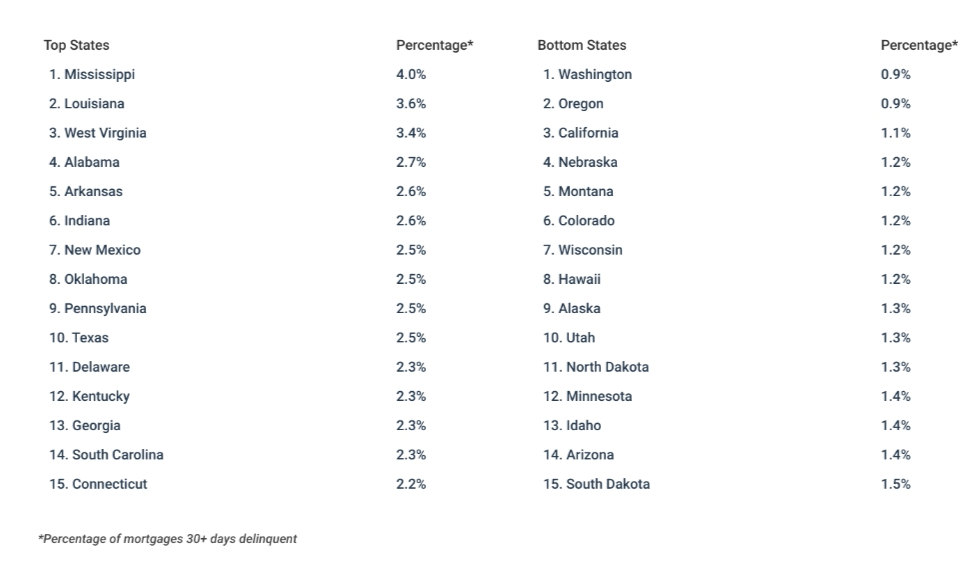Click the mortgages 30+ days delinquent footnote
The image size is (968, 570).
[167, 539]
